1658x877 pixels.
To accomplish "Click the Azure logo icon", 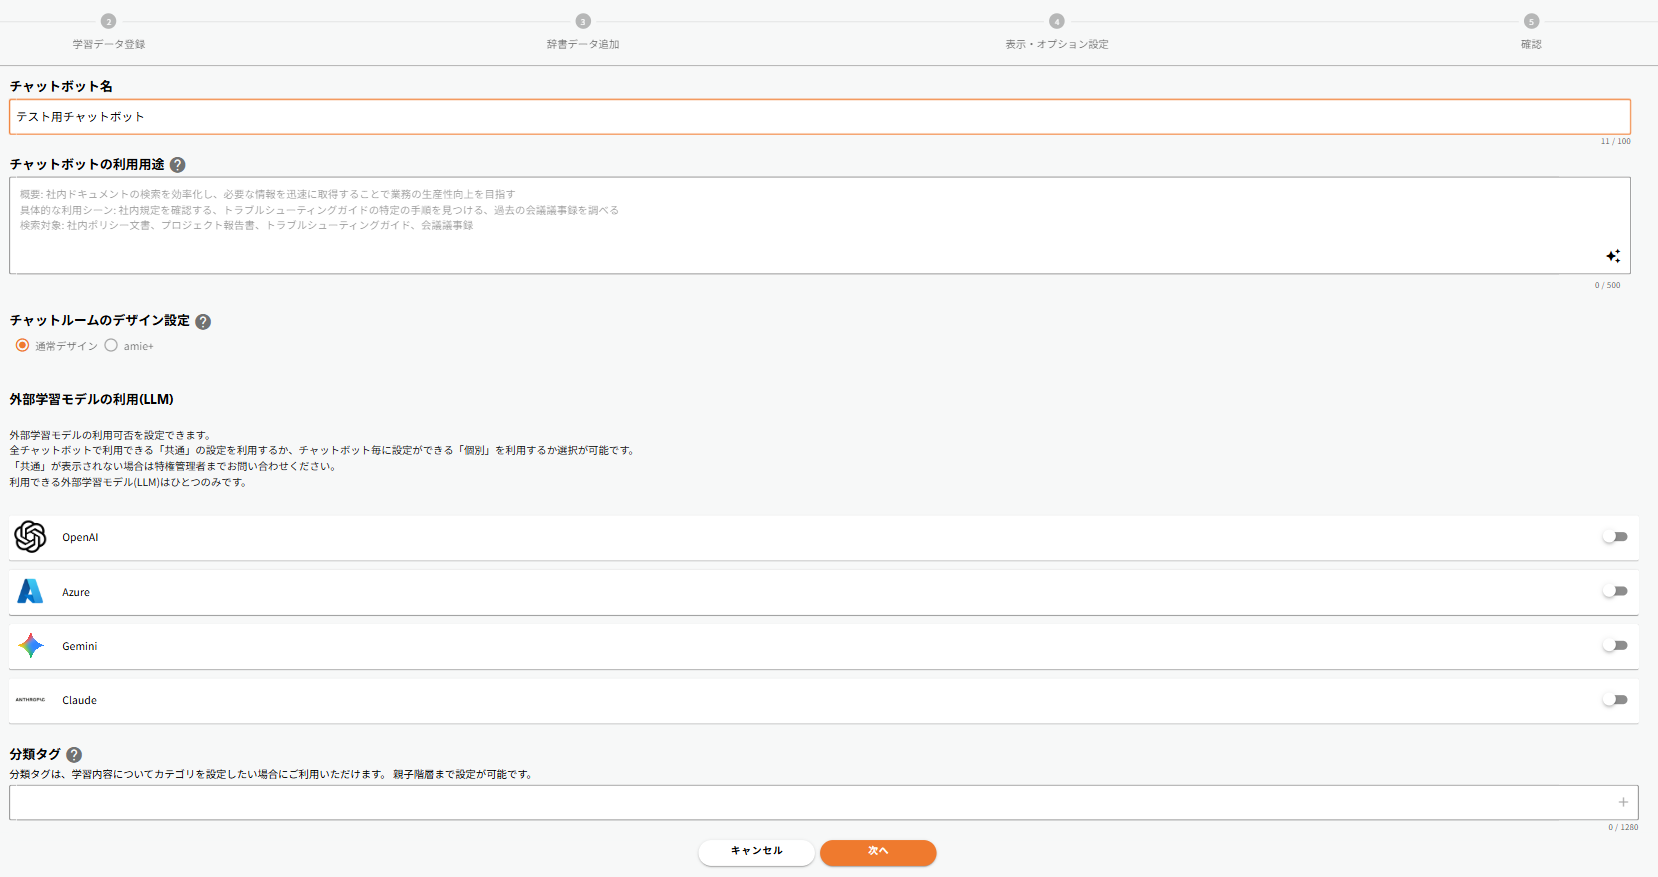I will [30, 592].
